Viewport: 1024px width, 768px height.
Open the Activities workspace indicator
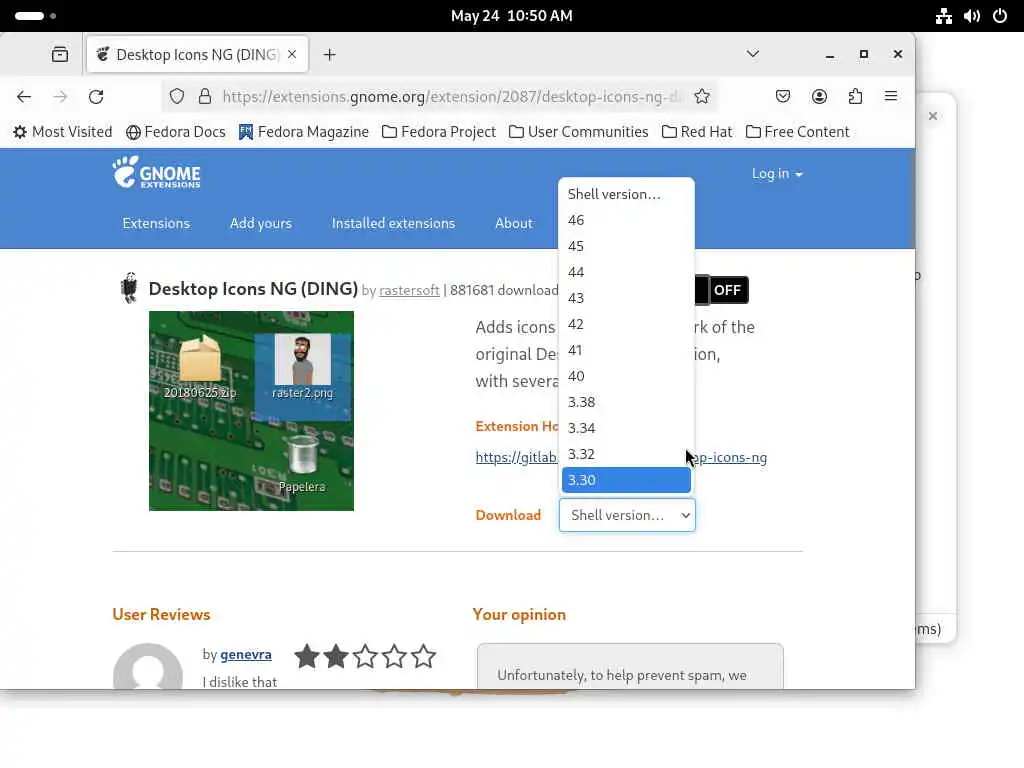tap(35, 16)
